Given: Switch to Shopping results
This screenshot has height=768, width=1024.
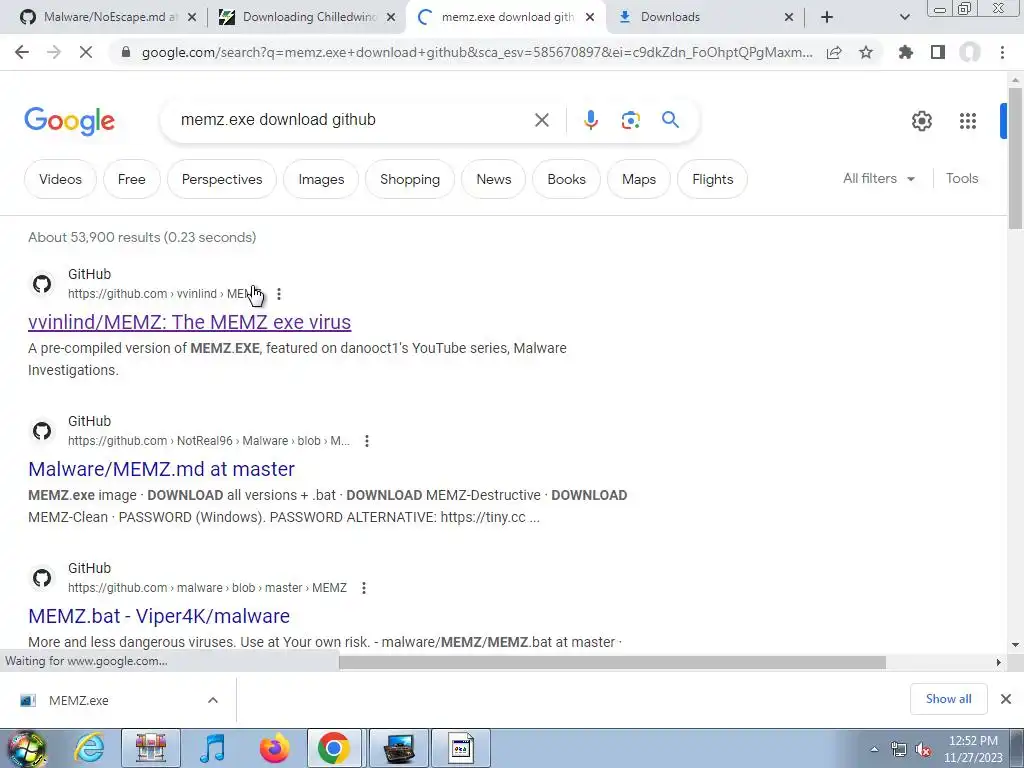Looking at the screenshot, I should point(410,179).
